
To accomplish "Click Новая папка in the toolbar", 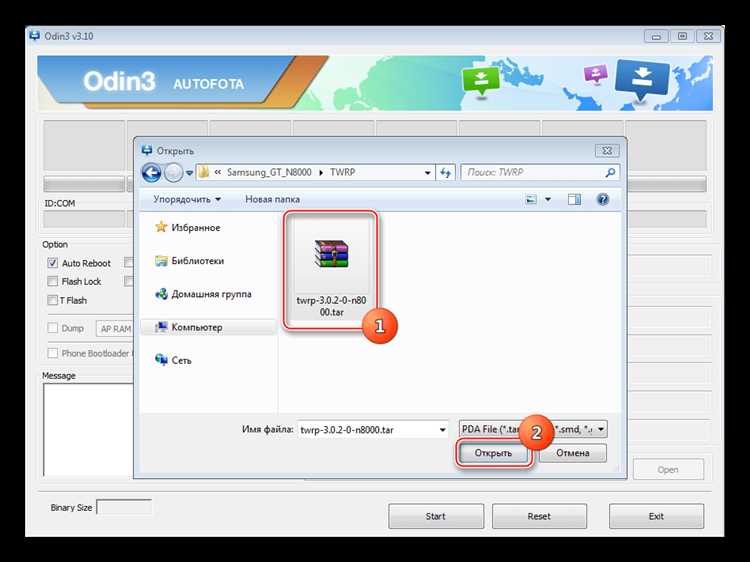I will pyautogui.click(x=272, y=200).
